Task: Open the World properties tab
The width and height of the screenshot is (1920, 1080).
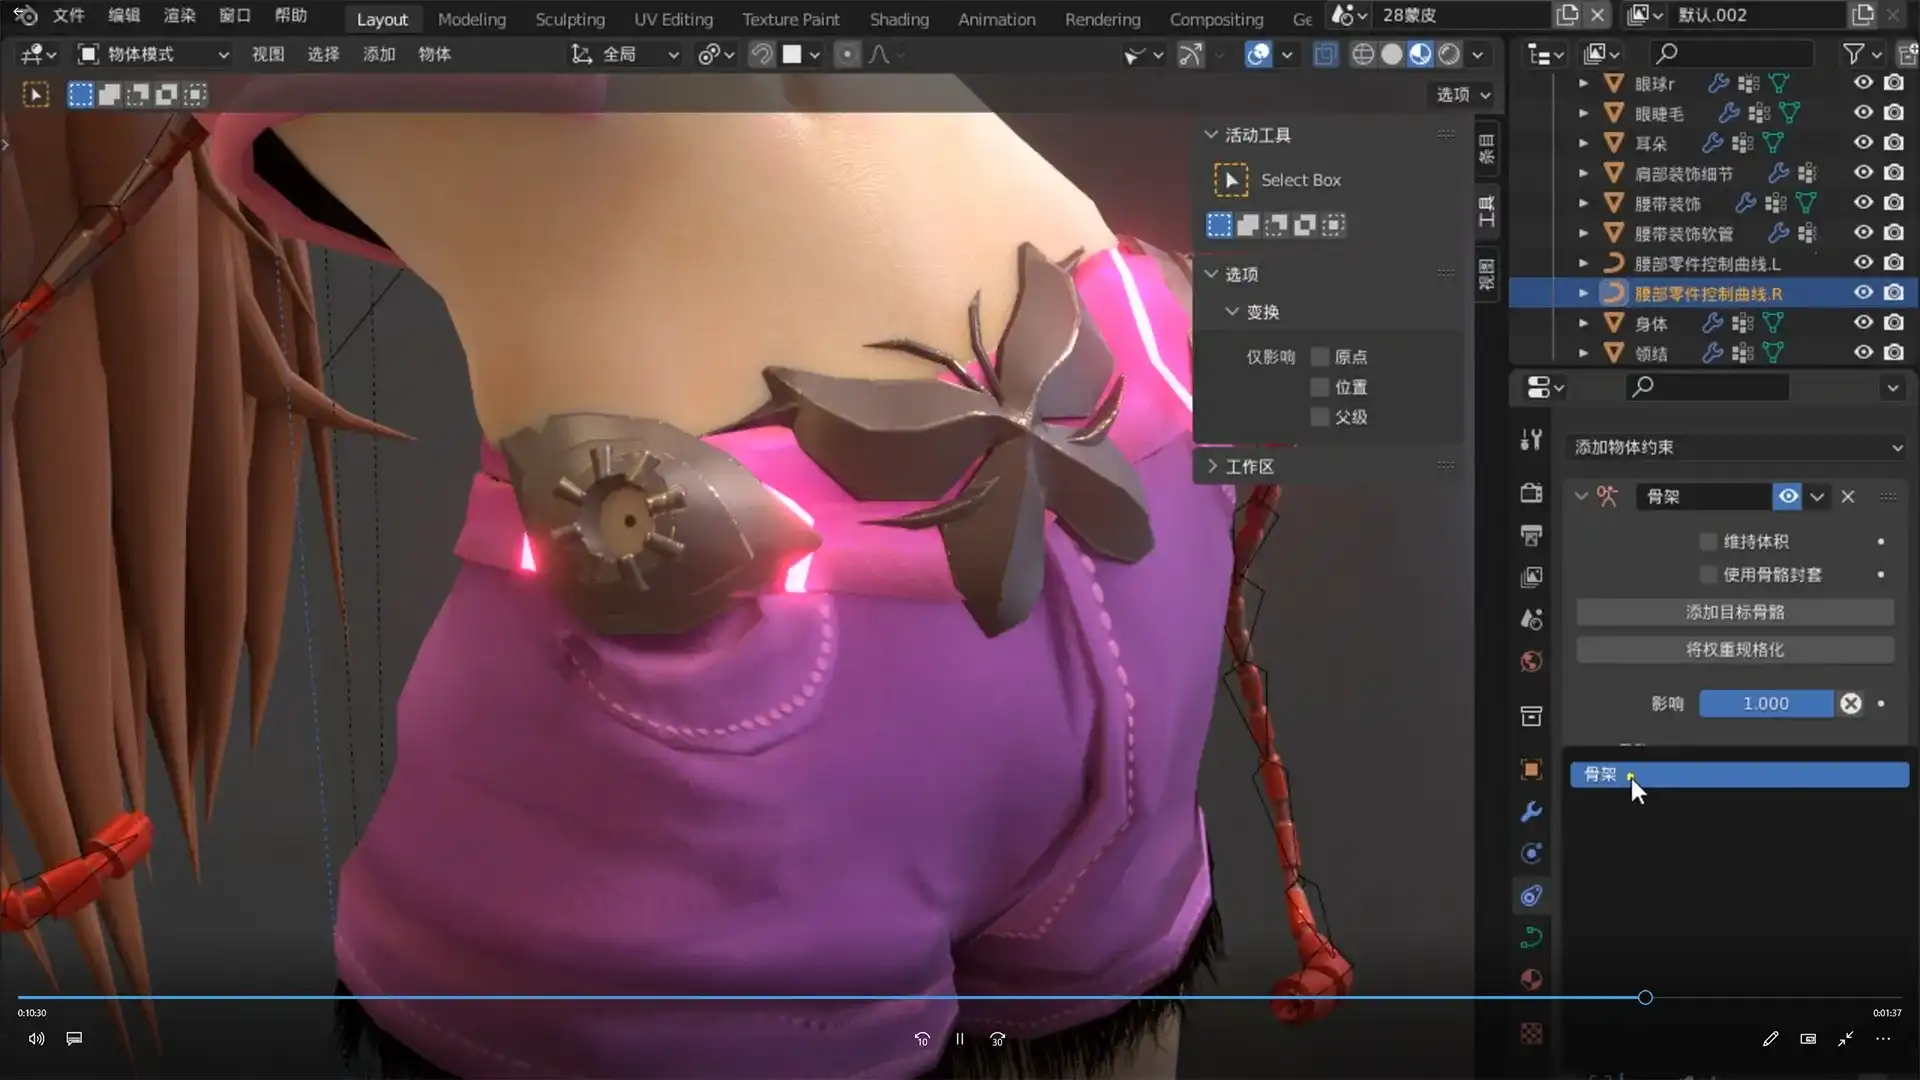Action: pyautogui.click(x=1531, y=661)
